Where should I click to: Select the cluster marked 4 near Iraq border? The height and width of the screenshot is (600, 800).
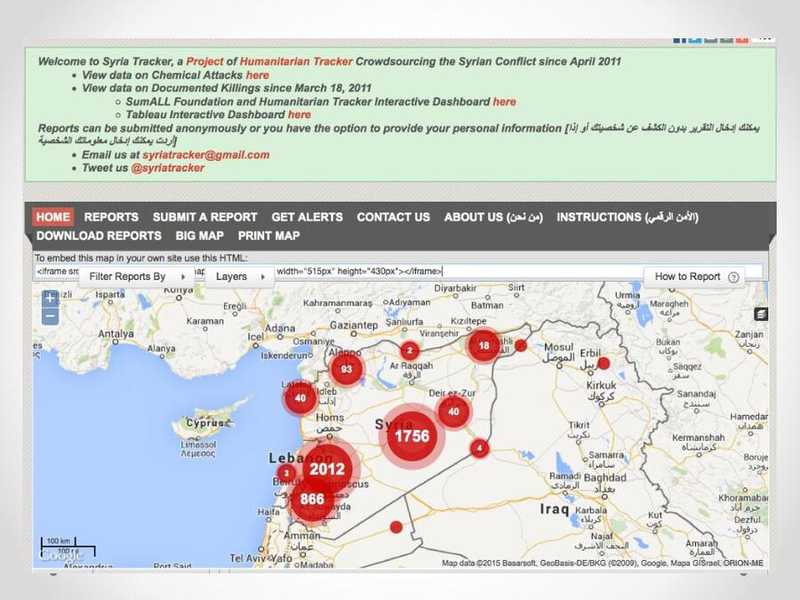[479, 448]
